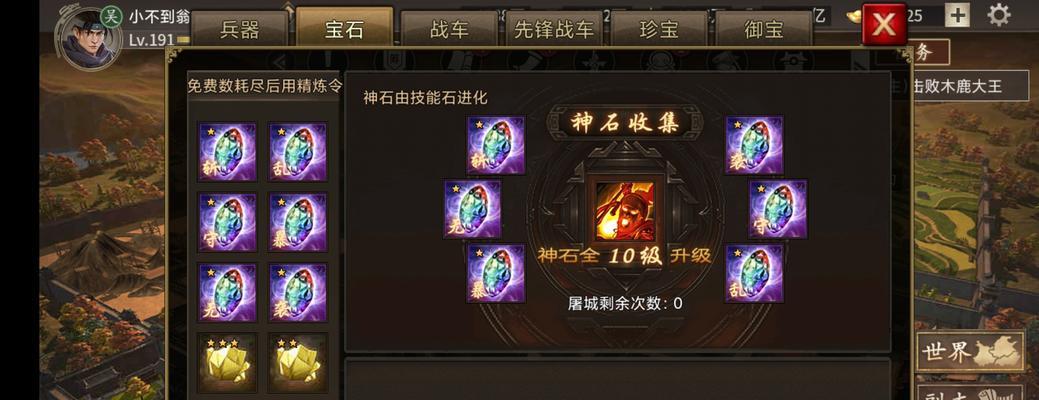The image size is (1039, 400).
Task: Select the 暴 gem in left inventory list
Action: click(298, 223)
